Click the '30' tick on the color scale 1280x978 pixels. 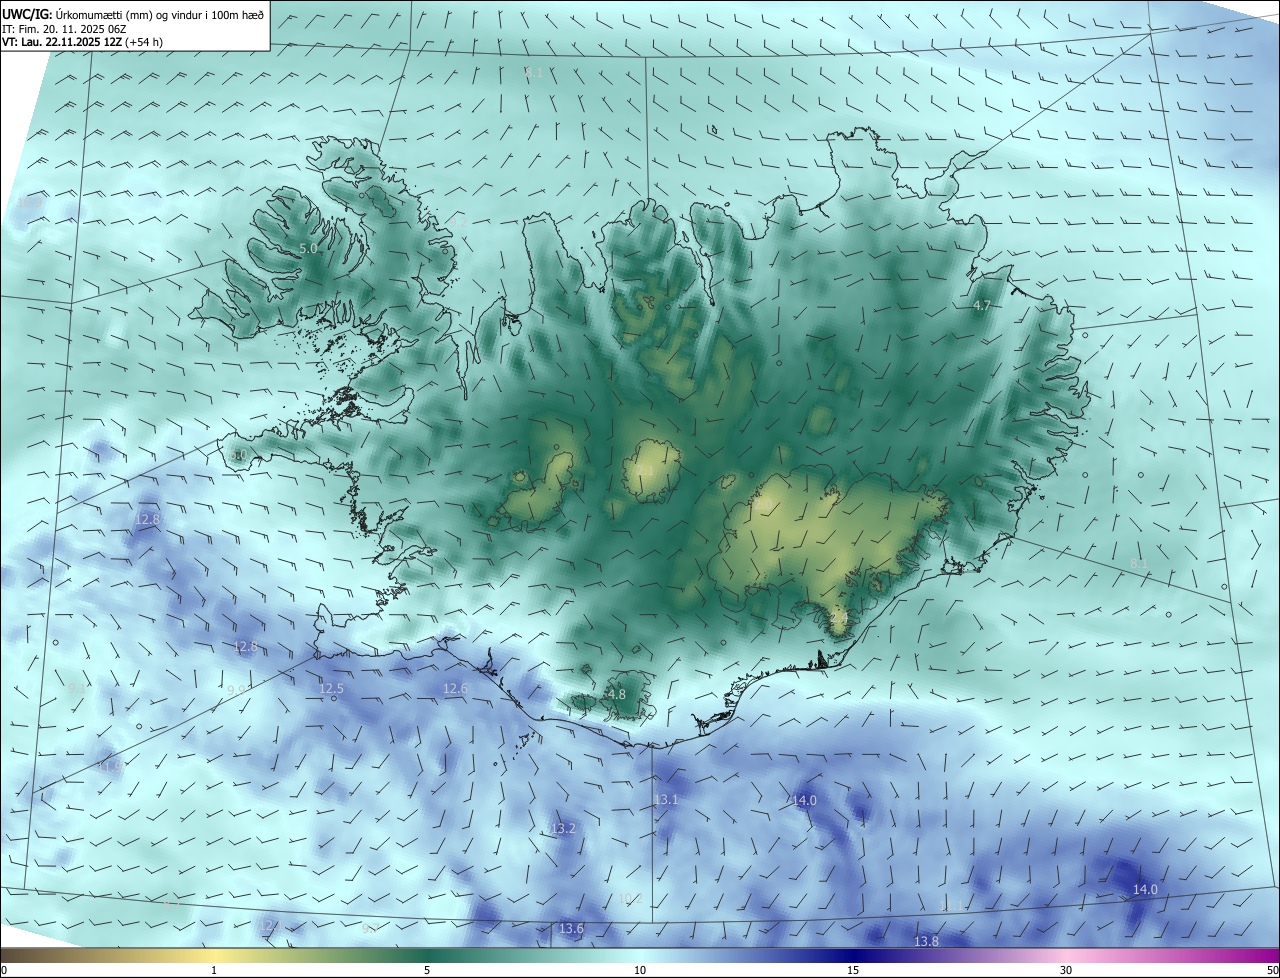1066,970
